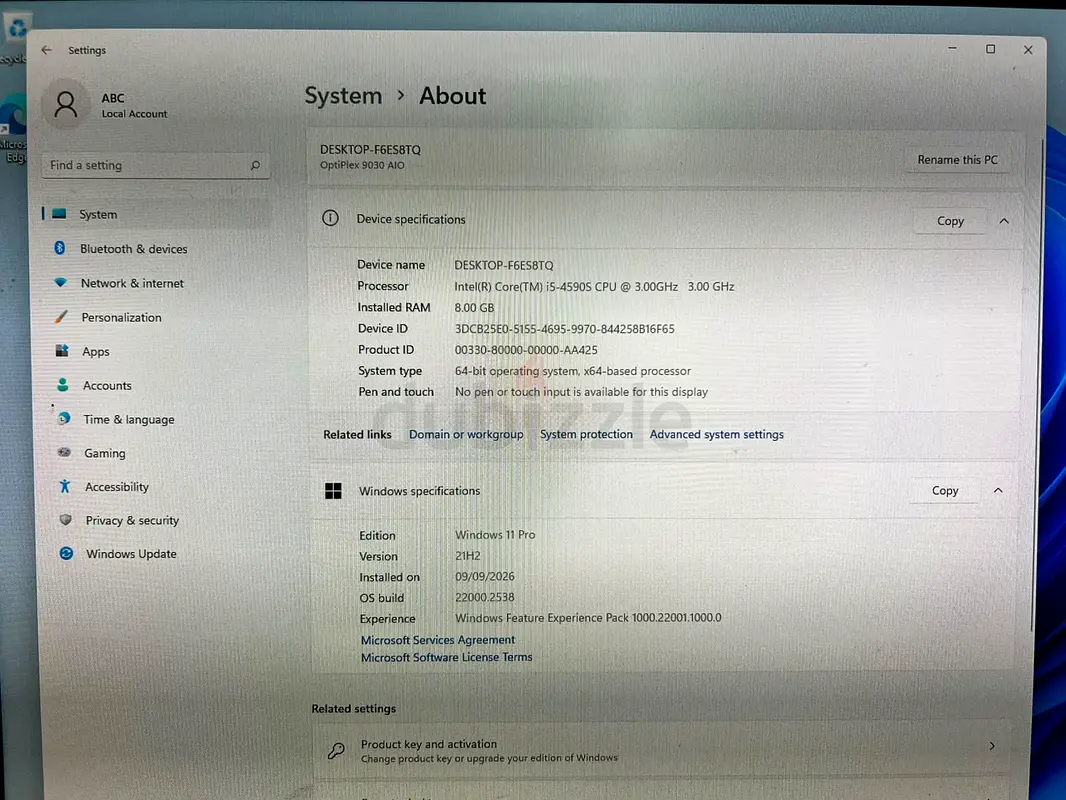Click the Apps icon in sidebar
Image resolution: width=1066 pixels, height=800 pixels.
(x=62, y=351)
